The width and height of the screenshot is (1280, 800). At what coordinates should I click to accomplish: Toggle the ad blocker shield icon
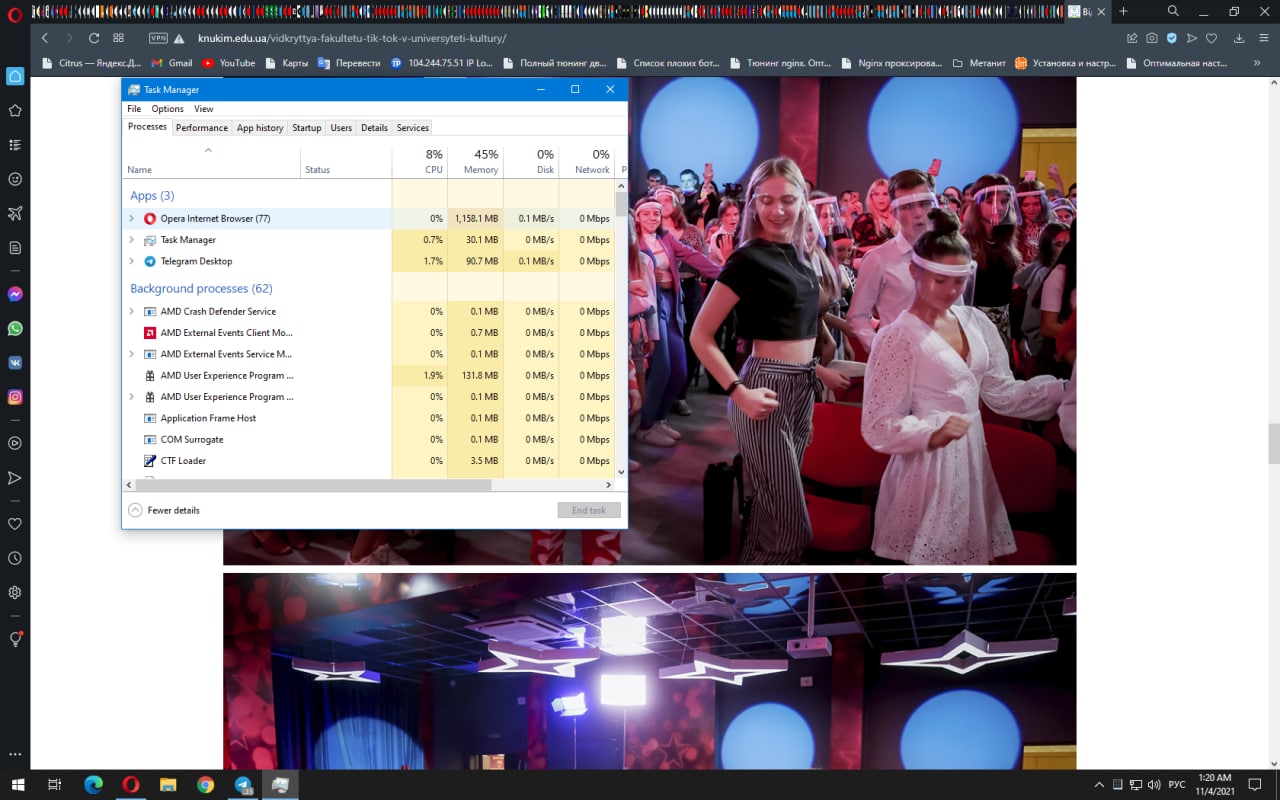[1172, 38]
